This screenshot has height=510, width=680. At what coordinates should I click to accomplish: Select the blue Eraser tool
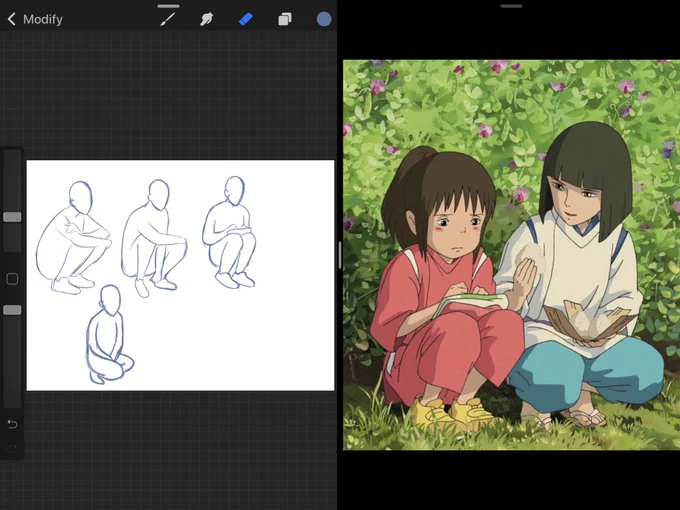pyautogui.click(x=246, y=19)
